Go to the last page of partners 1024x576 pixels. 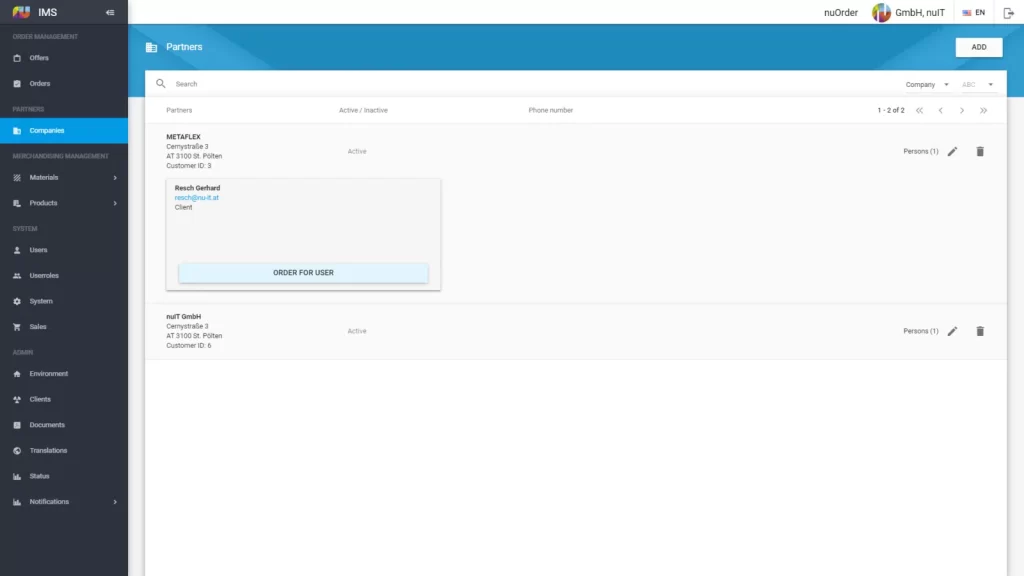[x=984, y=110]
